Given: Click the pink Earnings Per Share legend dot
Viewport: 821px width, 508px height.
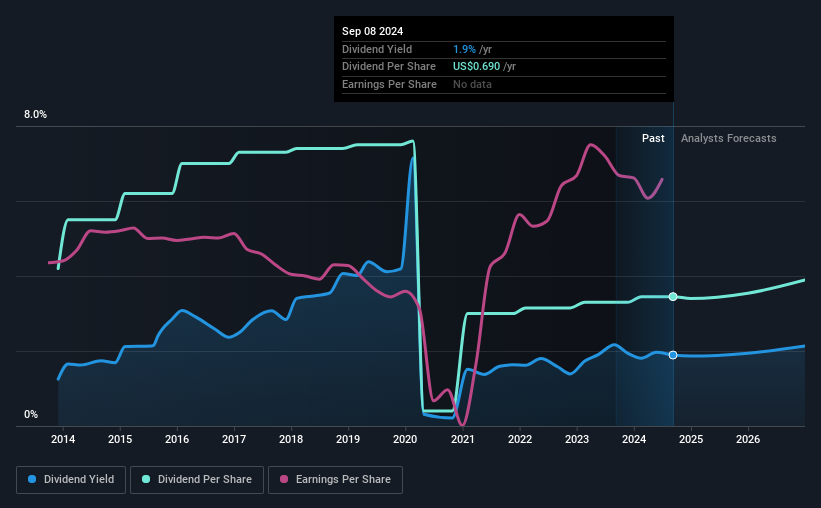Looking at the screenshot, I should click(x=284, y=479).
